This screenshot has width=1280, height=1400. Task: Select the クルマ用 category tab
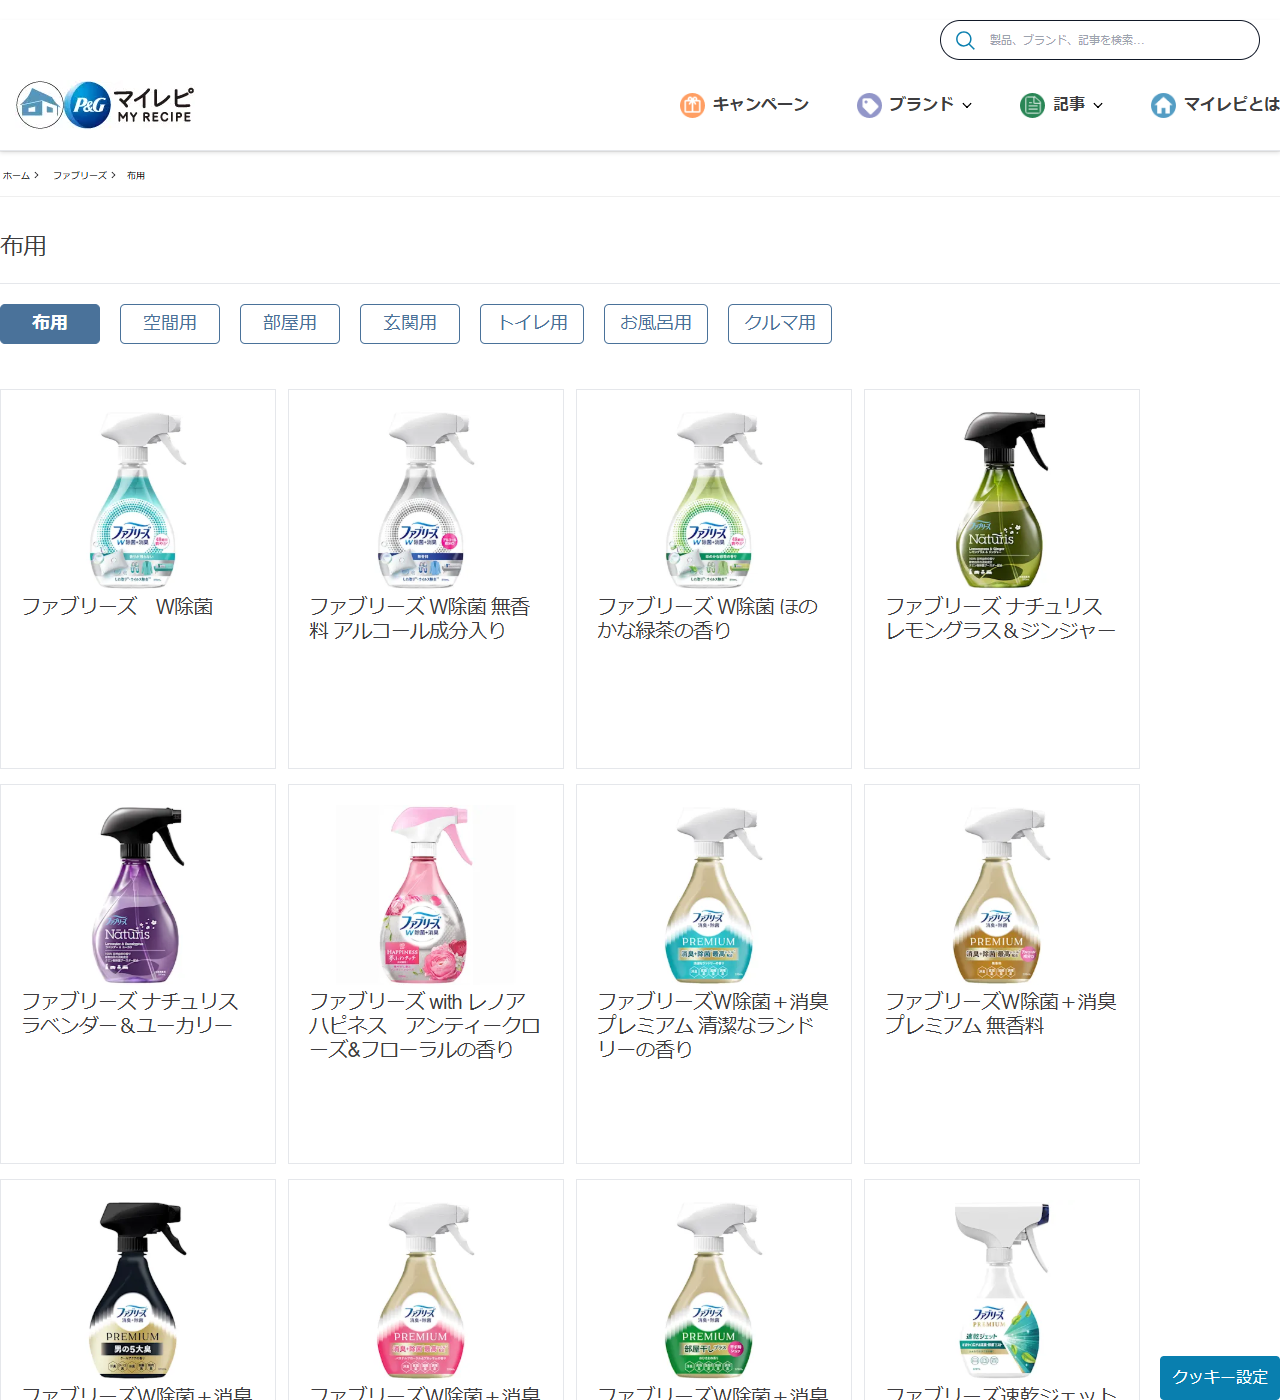(780, 324)
